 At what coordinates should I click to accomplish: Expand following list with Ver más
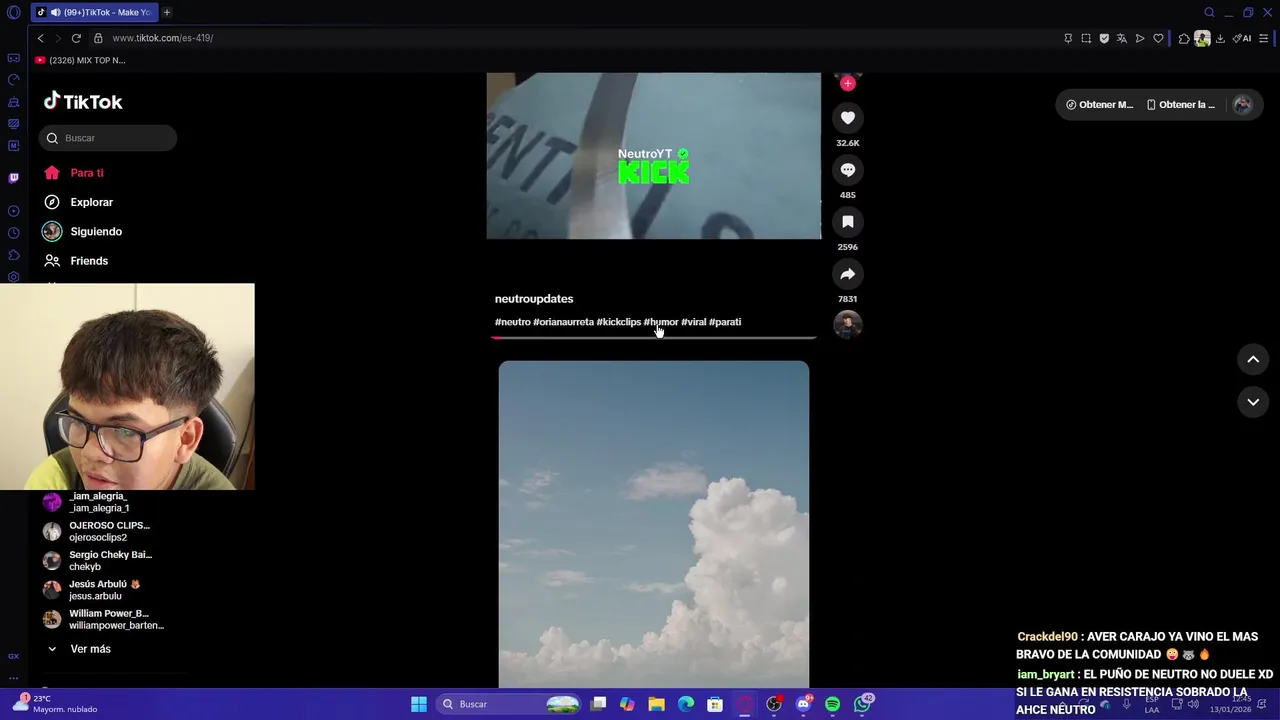pos(80,649)
